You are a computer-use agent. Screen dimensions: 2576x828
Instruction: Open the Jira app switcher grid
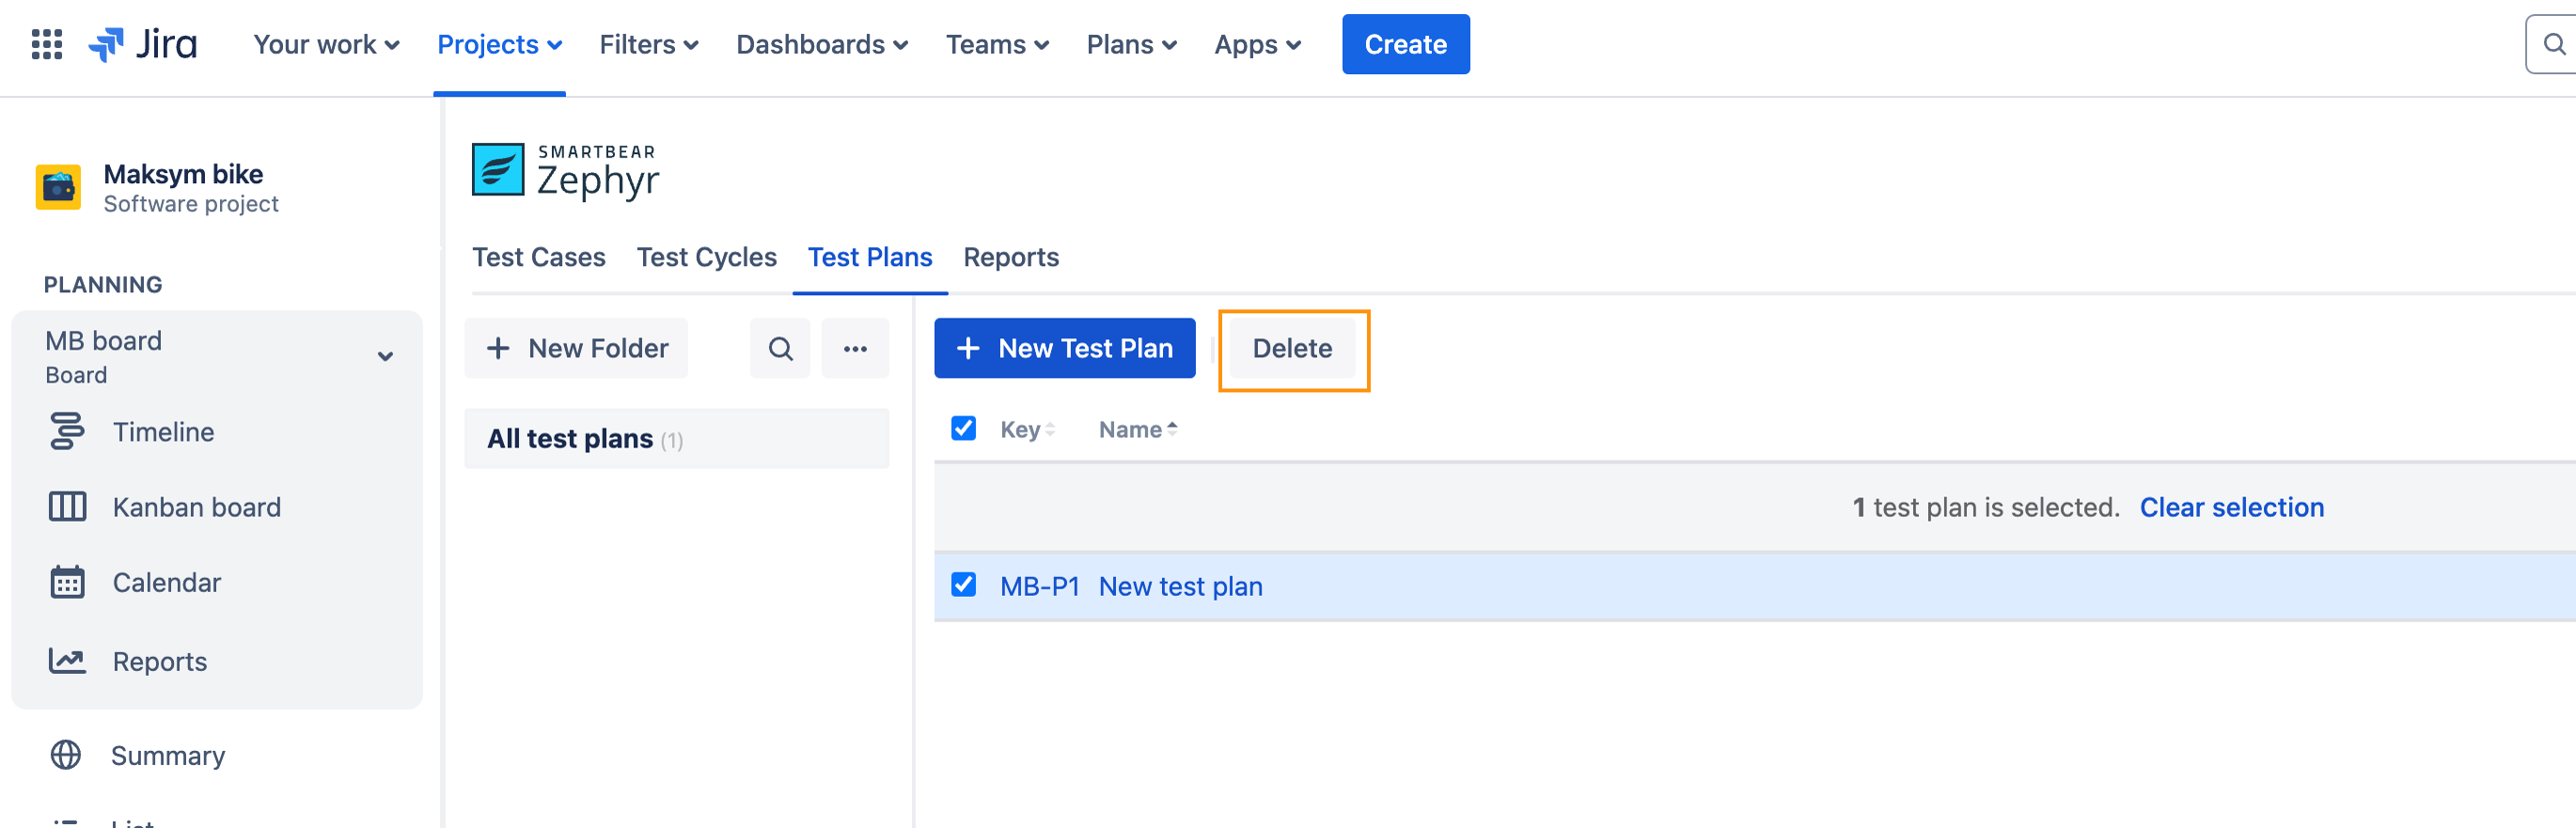click(x=46, y=45)
